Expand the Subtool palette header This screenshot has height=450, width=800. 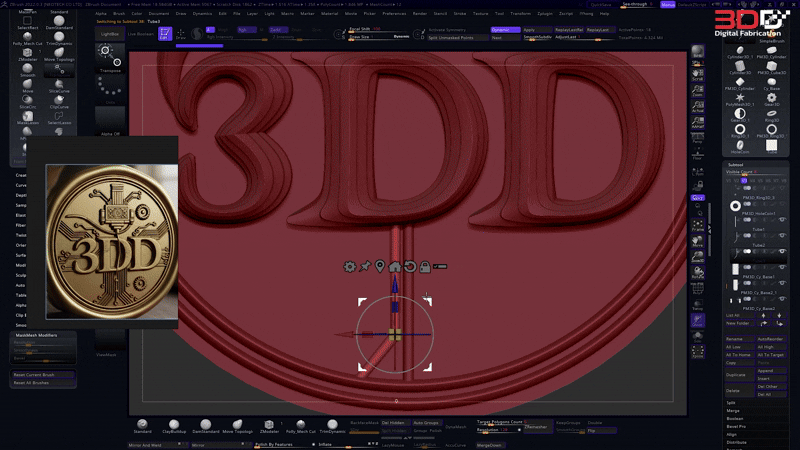click(x=735, y=164)
